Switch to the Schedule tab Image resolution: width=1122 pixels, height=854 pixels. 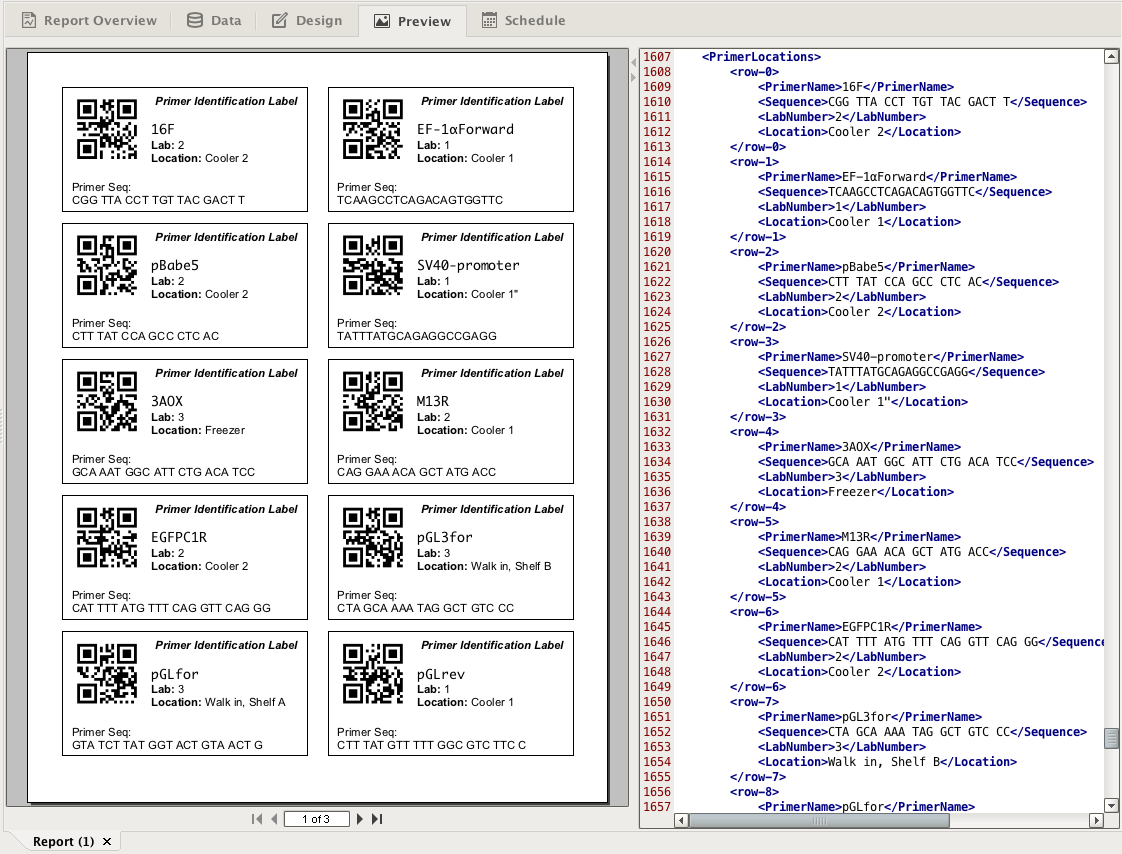[524, 19]
